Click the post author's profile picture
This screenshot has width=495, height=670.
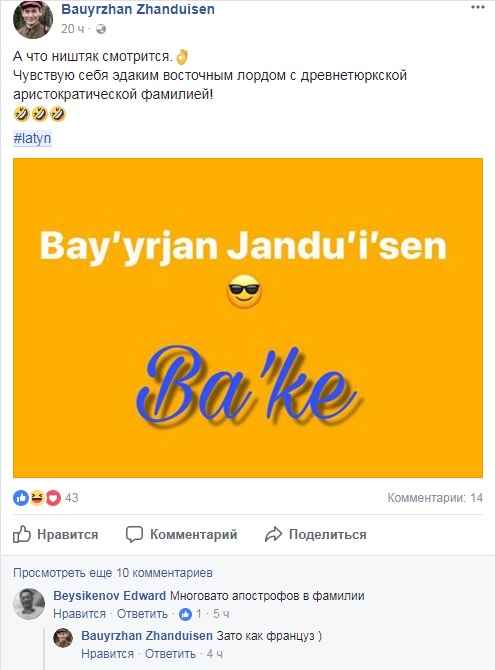[x=33, y=19]
